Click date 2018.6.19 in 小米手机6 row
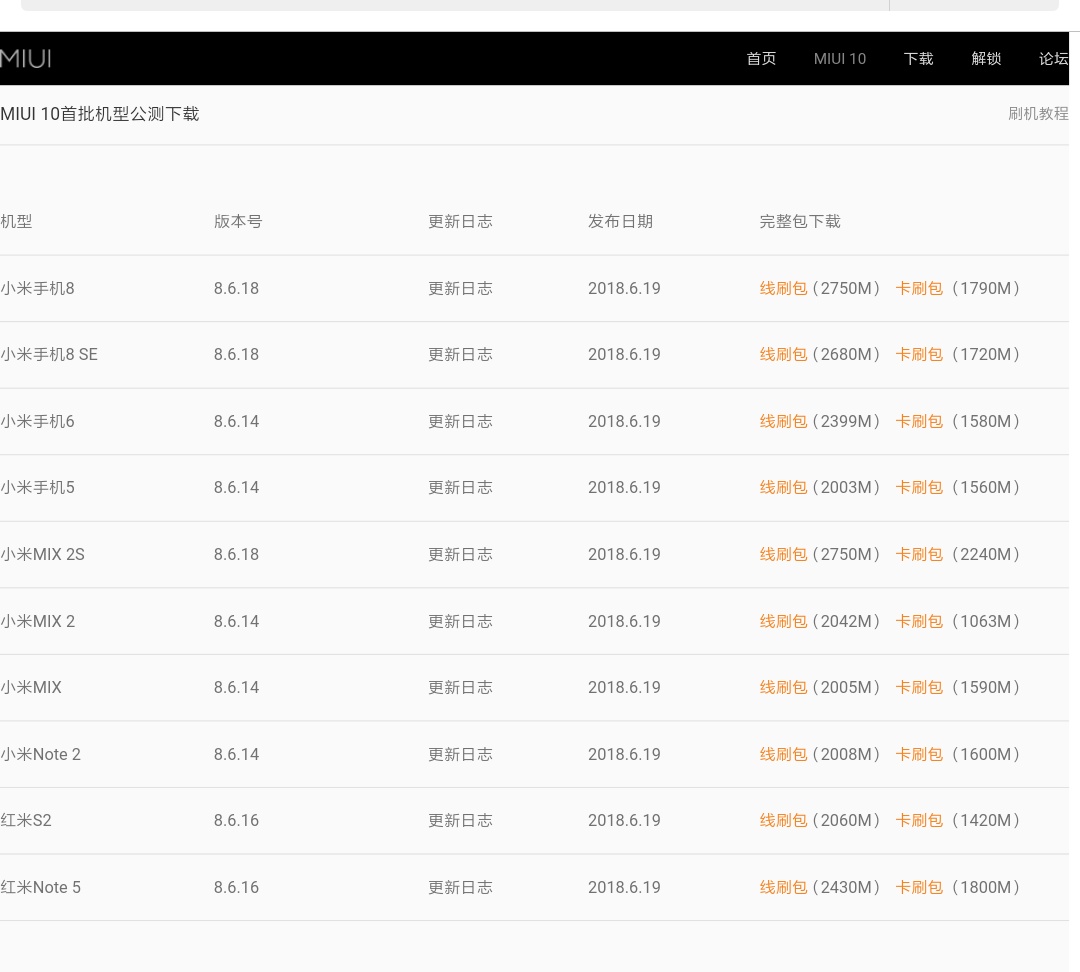The height and width of the screenshot is (972, 1080). 624,421
